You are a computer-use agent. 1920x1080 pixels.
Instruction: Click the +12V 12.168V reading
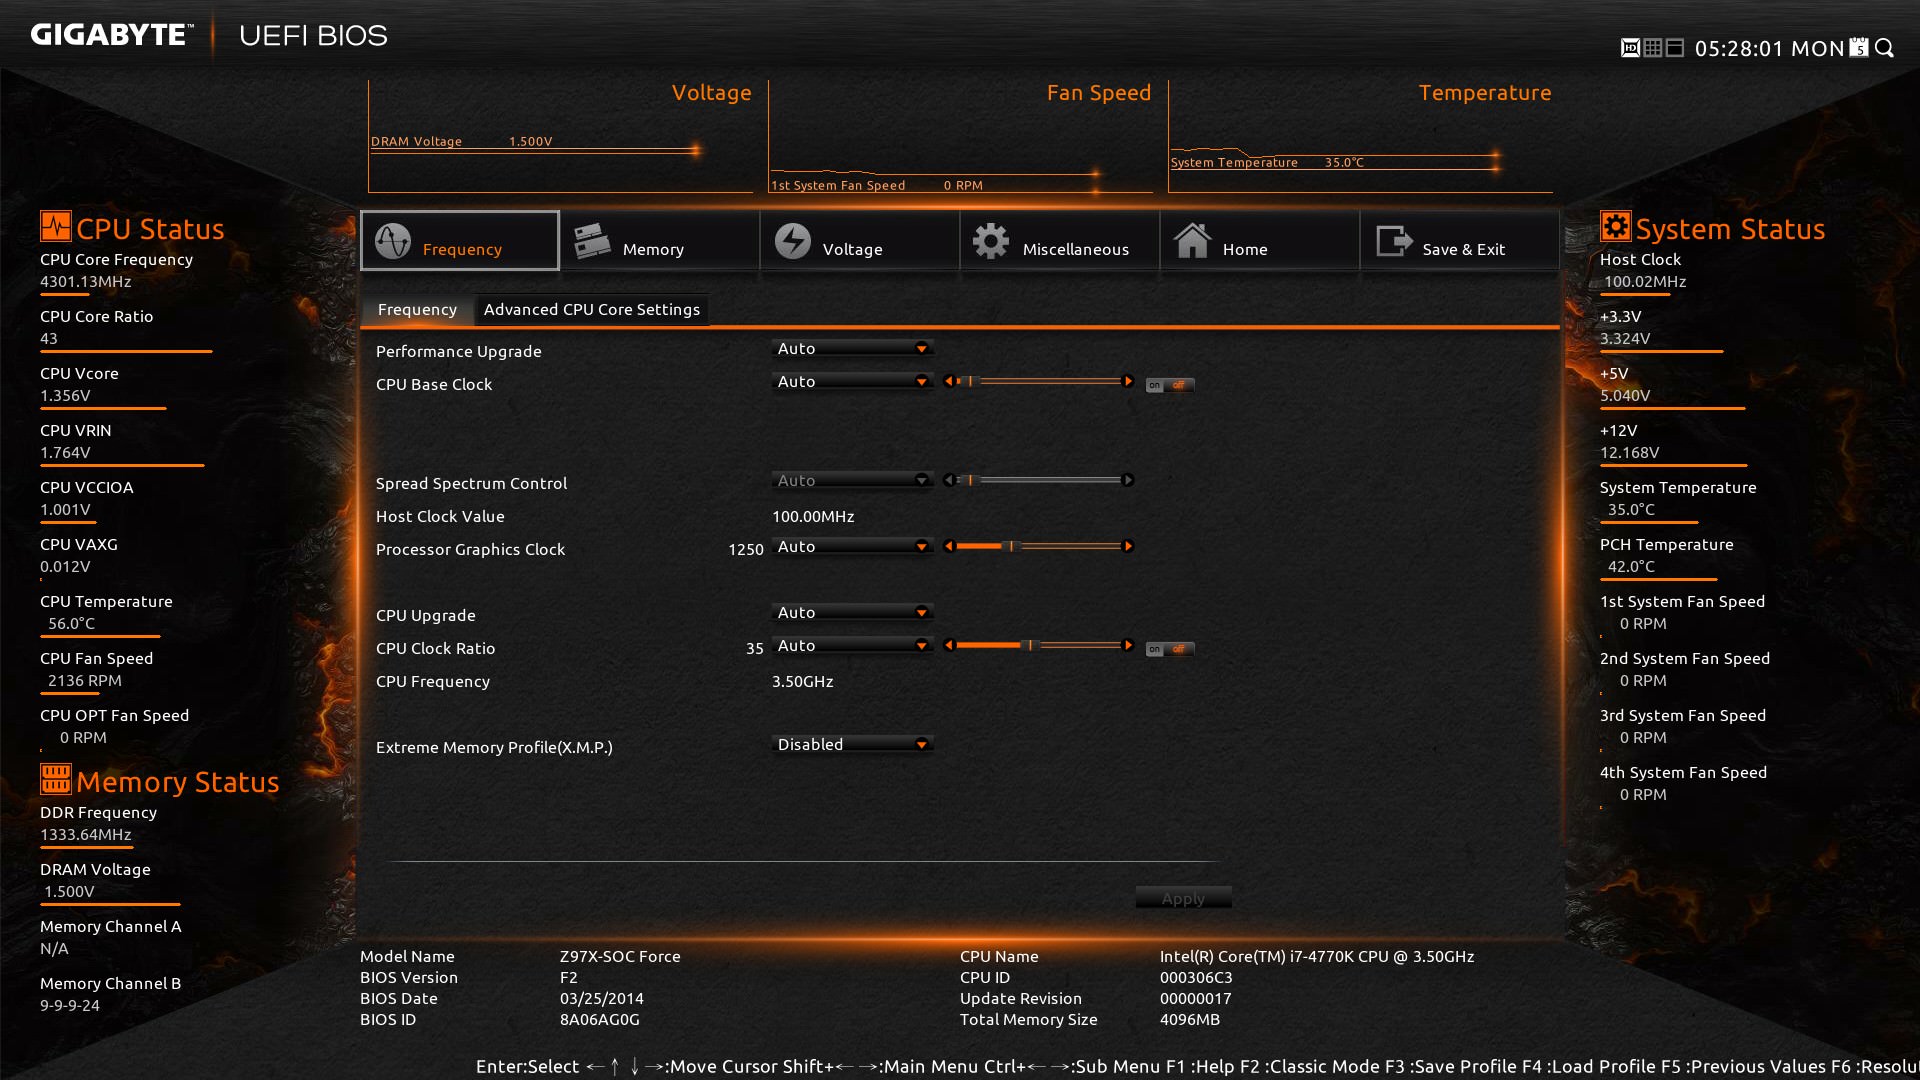pos(1629,452)
